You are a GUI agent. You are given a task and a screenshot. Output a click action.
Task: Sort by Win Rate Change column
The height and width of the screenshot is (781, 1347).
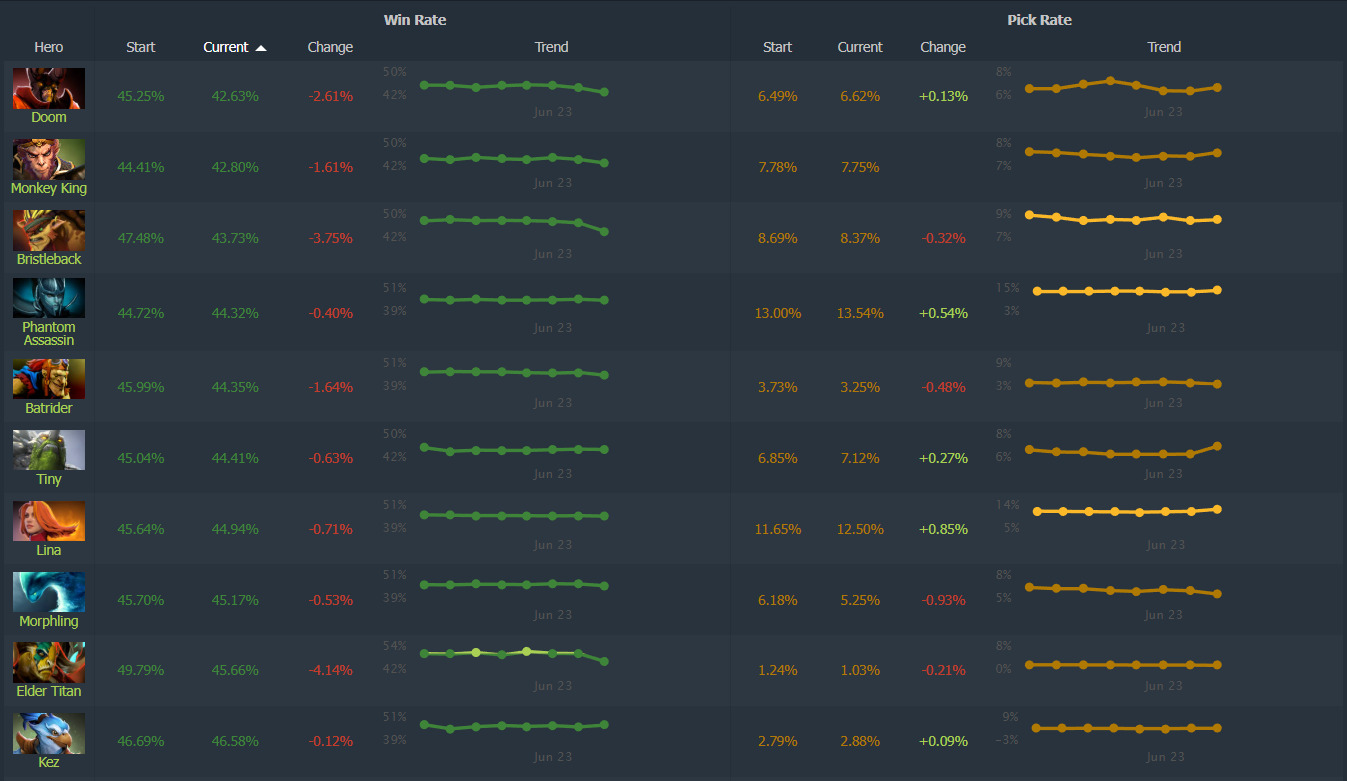coord(330,47)
